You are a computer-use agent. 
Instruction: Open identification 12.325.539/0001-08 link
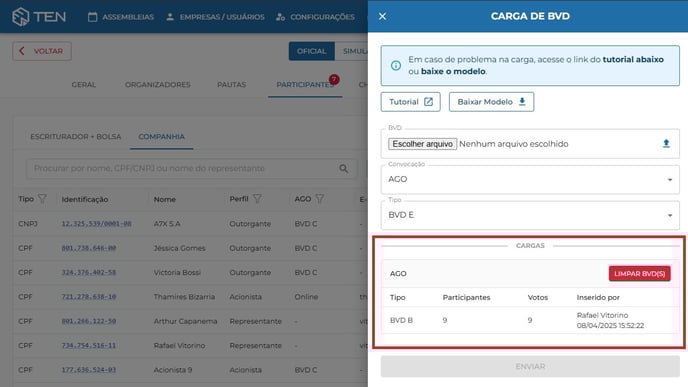pos(97,224)
